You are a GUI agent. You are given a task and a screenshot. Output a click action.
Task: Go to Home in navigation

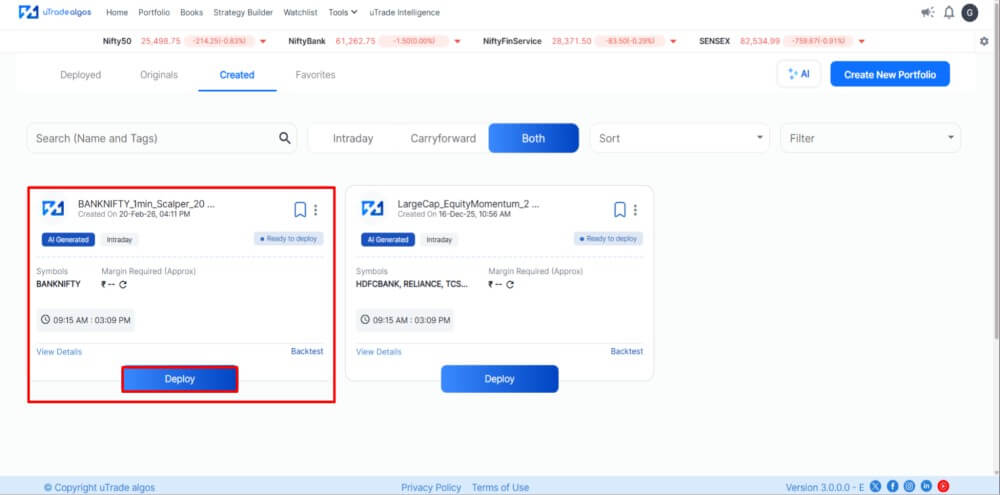[x=117, y=12]
